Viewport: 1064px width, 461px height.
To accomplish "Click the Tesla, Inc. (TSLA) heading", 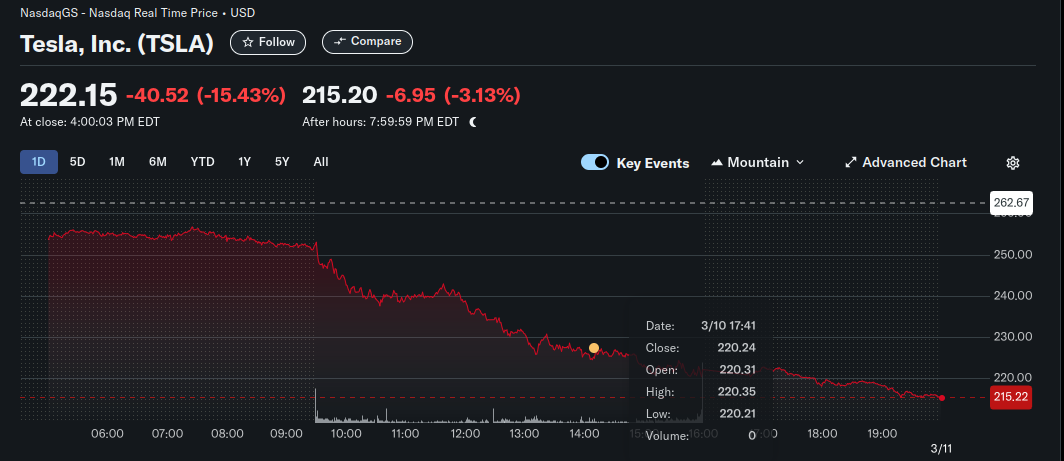I will (117, 44).
